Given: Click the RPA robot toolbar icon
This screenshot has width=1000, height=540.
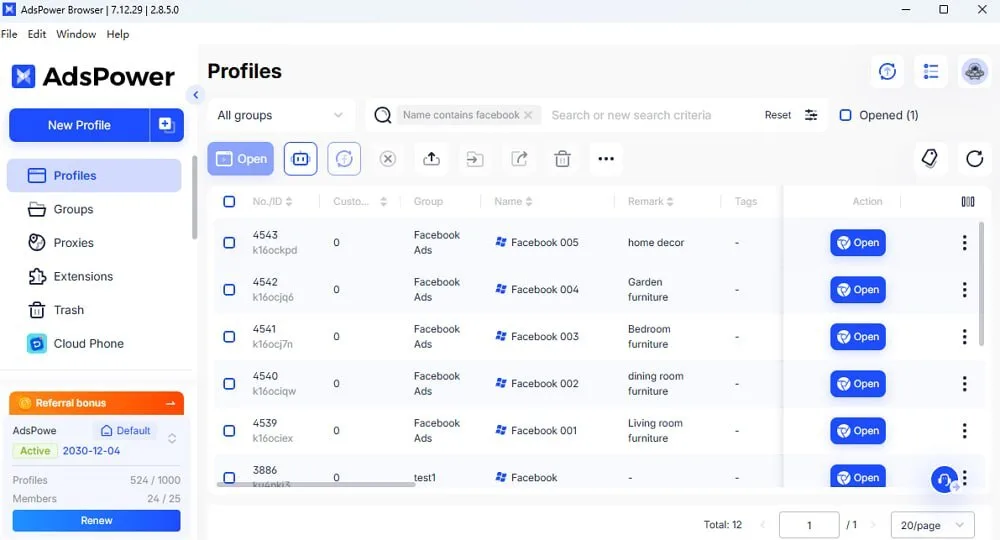Looking at the screenshot, I should (300, 159).
